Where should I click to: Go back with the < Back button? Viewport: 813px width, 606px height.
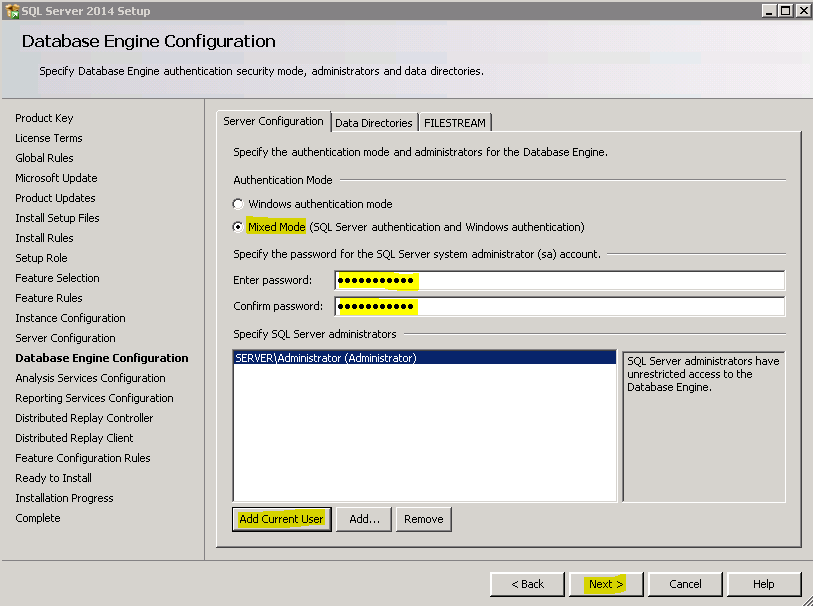click(527, 584)
